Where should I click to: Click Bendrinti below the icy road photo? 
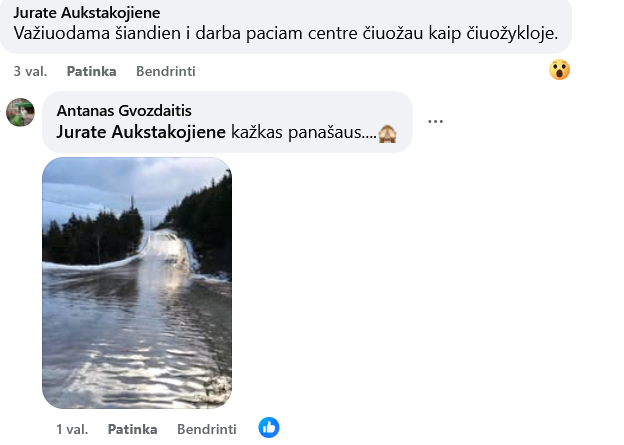207,429
